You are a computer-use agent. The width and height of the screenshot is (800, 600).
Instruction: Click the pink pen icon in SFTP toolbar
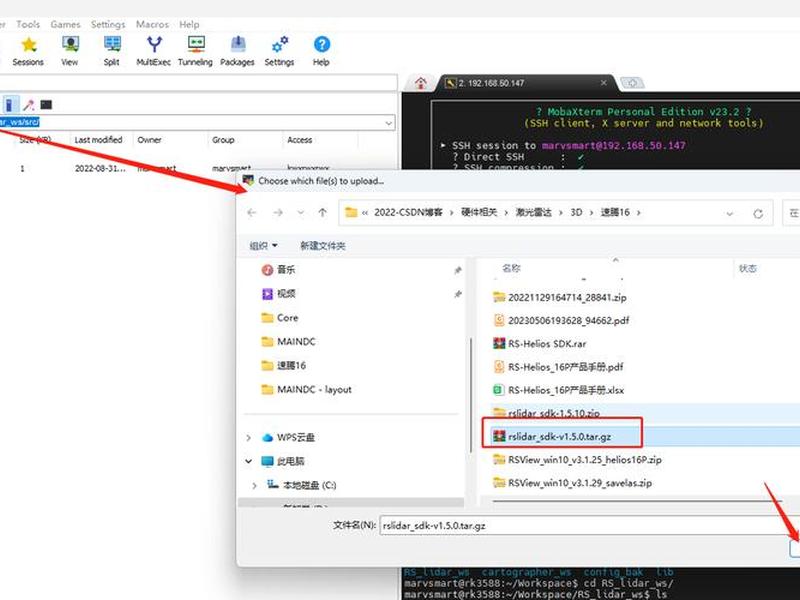coord(29,105)
